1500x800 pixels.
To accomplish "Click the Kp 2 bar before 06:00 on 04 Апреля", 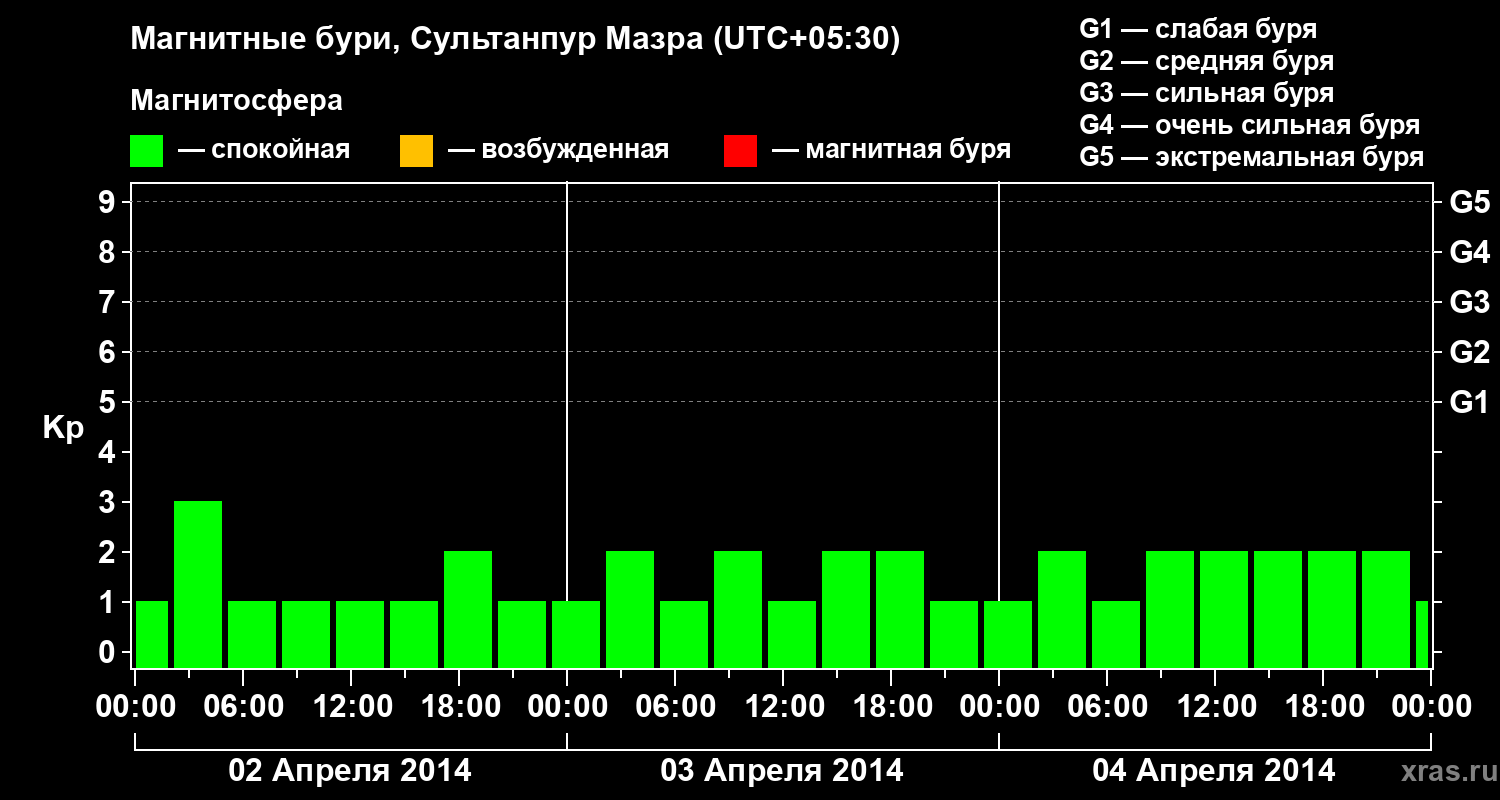I will [x=1062, y=609].
